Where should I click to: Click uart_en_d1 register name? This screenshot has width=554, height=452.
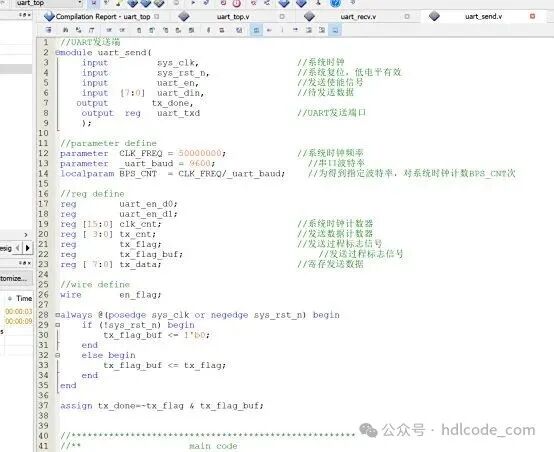[x=146, y=214]
